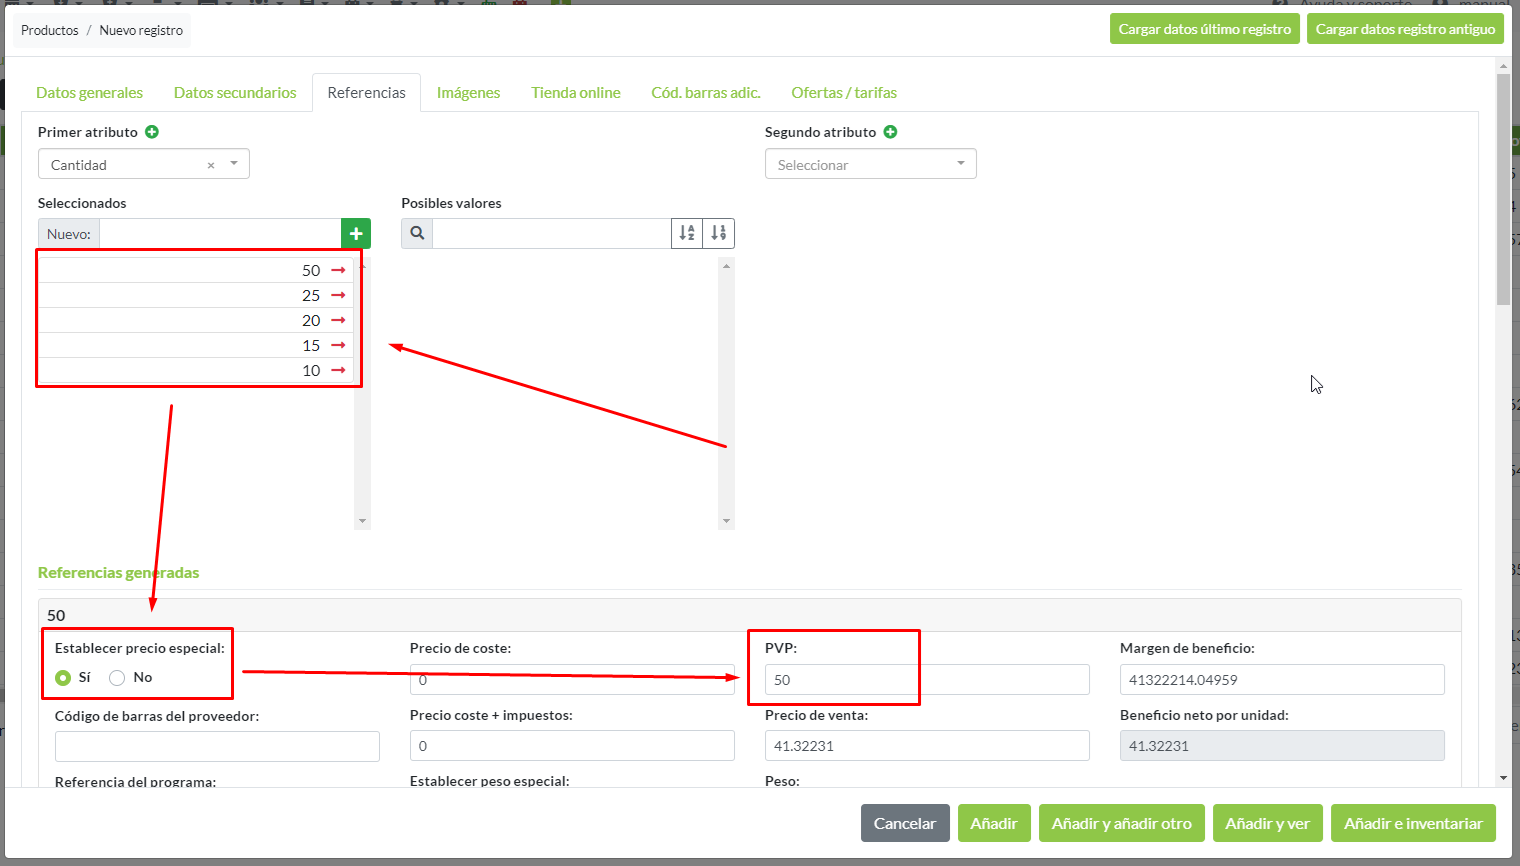Sort possible values alphabetically A-Z
The image size is (1520, 866).
[687, 234]
